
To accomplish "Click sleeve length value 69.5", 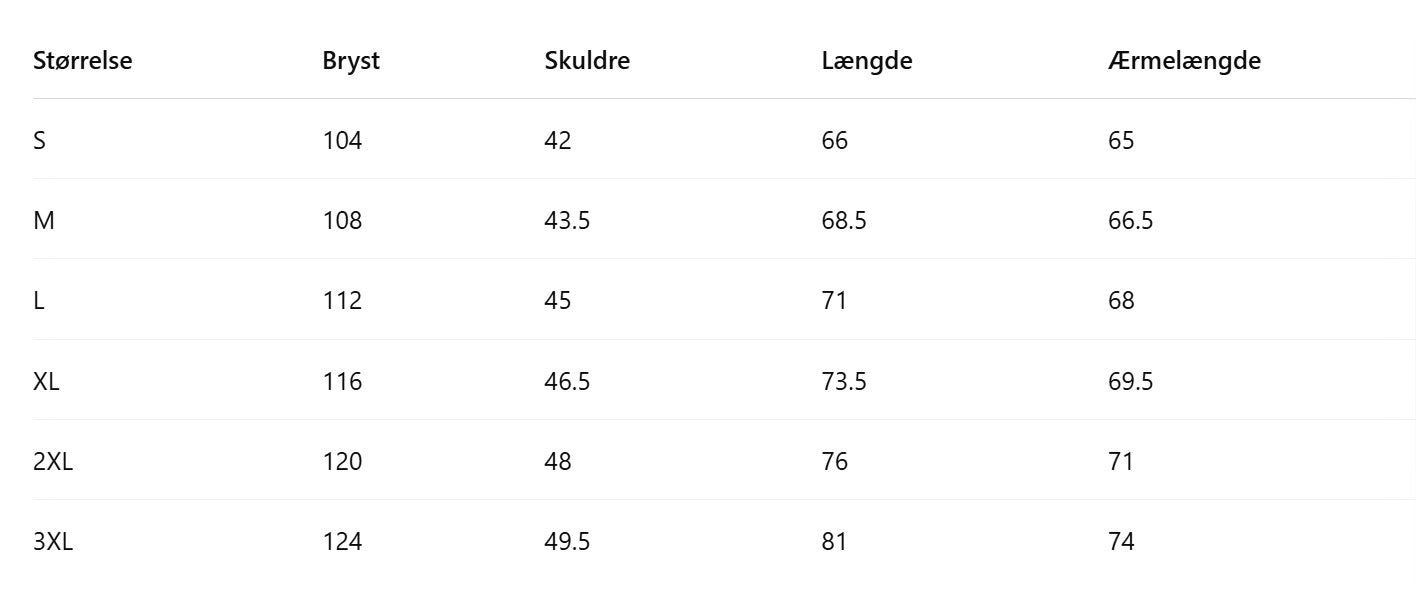I will point(1130,382).
